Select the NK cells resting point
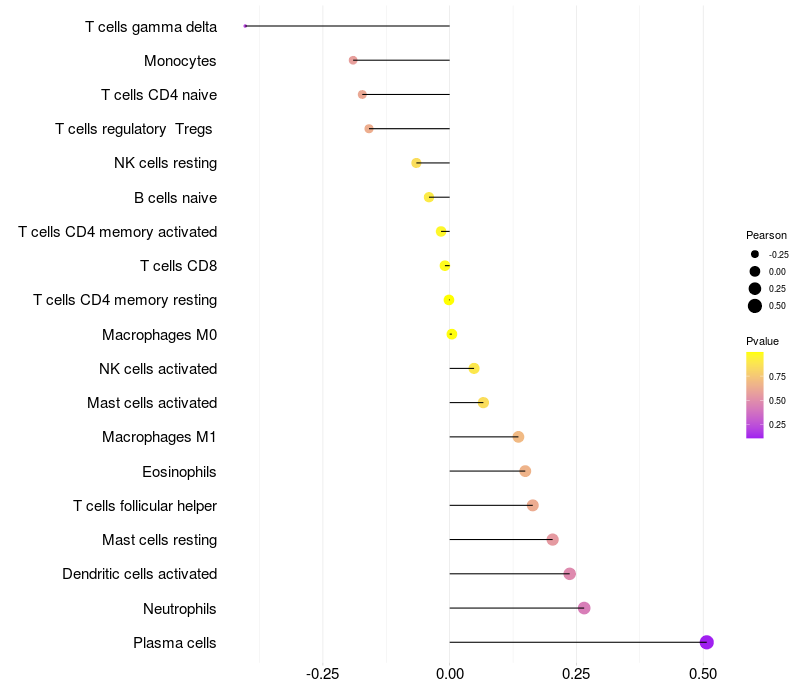Screen dimensions: 800x700 [x=416, y=163]
